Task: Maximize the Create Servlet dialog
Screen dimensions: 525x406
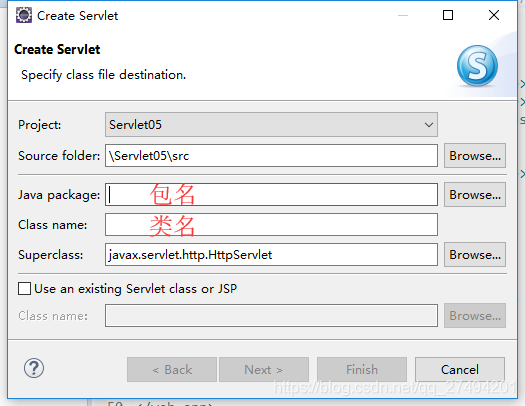Action: [x=448, y=15]
